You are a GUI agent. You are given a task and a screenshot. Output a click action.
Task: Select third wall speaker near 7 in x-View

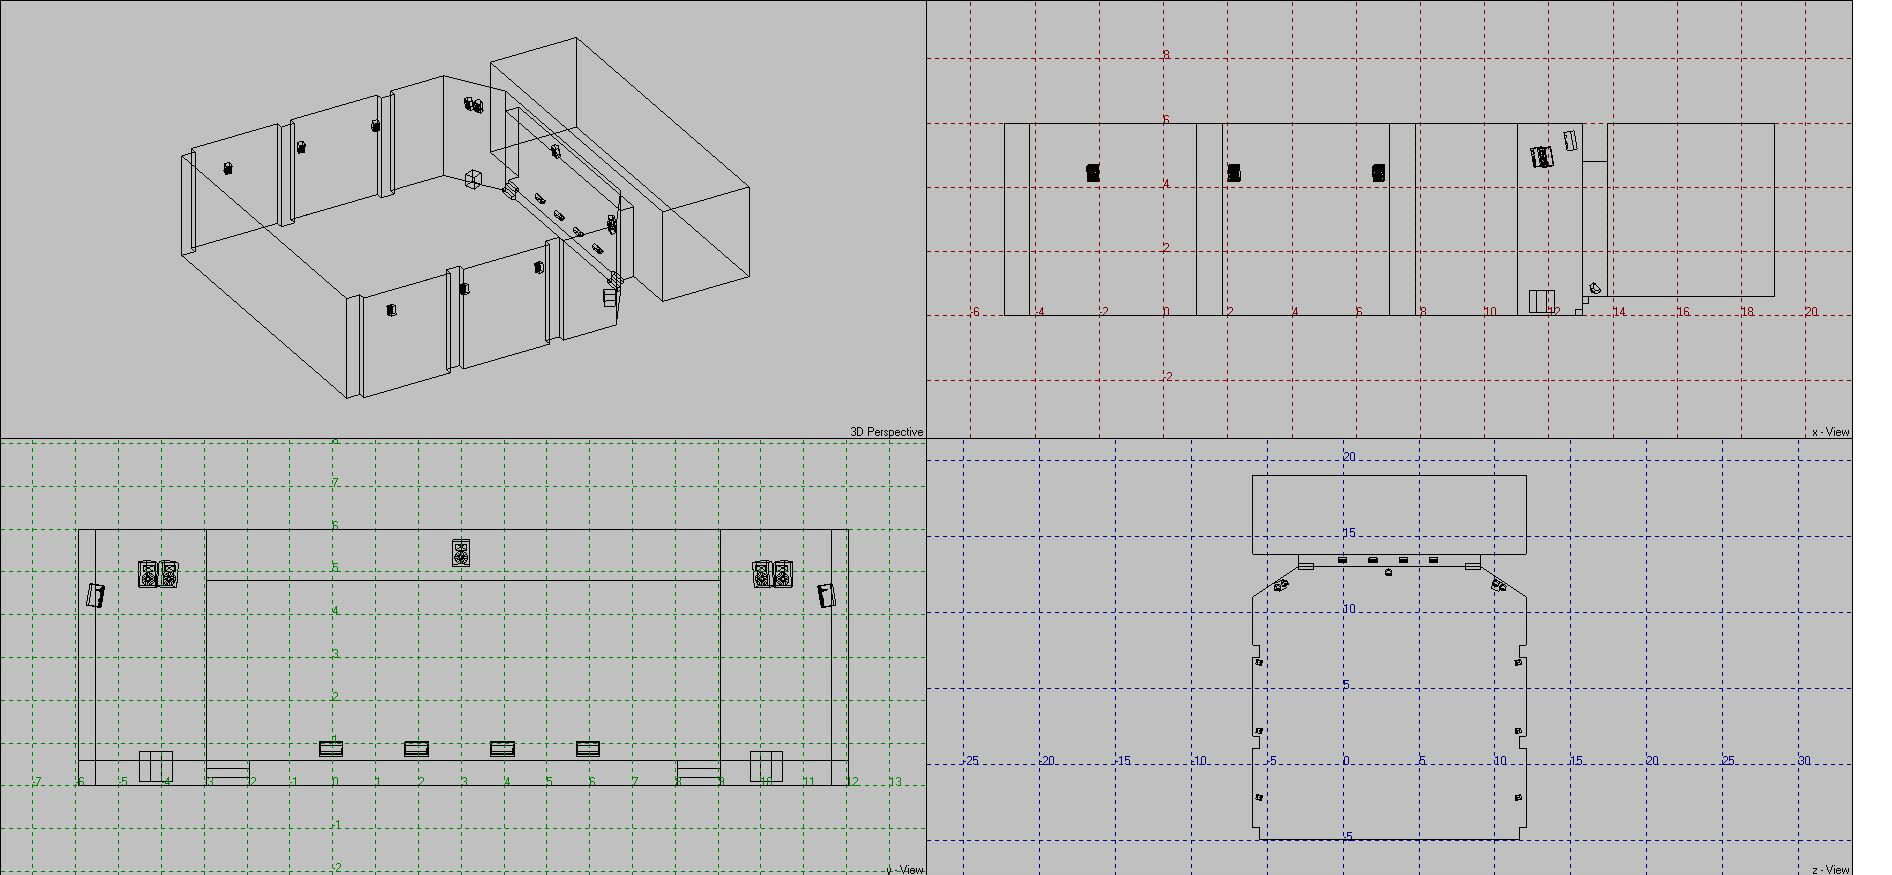(x=1379, y=173)
